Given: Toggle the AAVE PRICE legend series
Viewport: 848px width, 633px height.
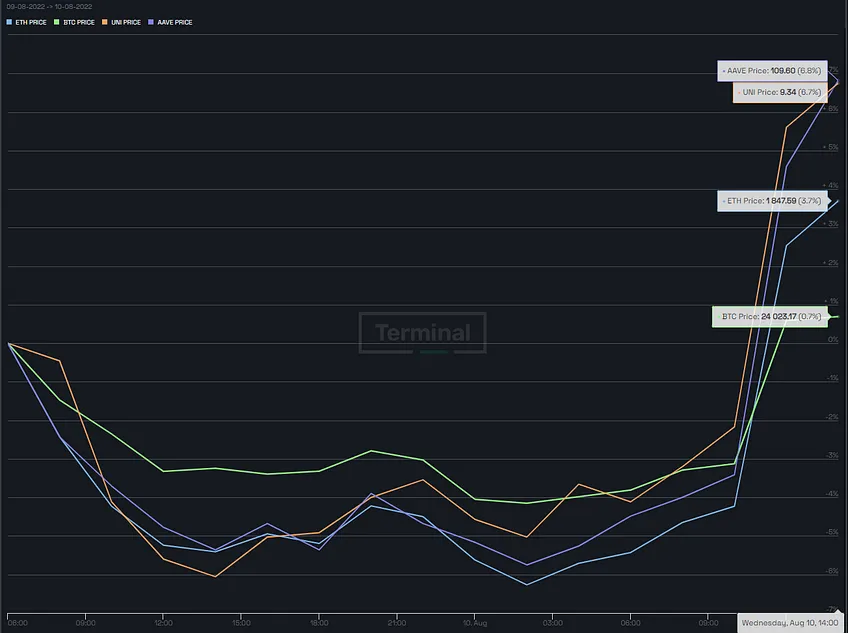Looking at the screenshot, I should click(x=170, y=22).
